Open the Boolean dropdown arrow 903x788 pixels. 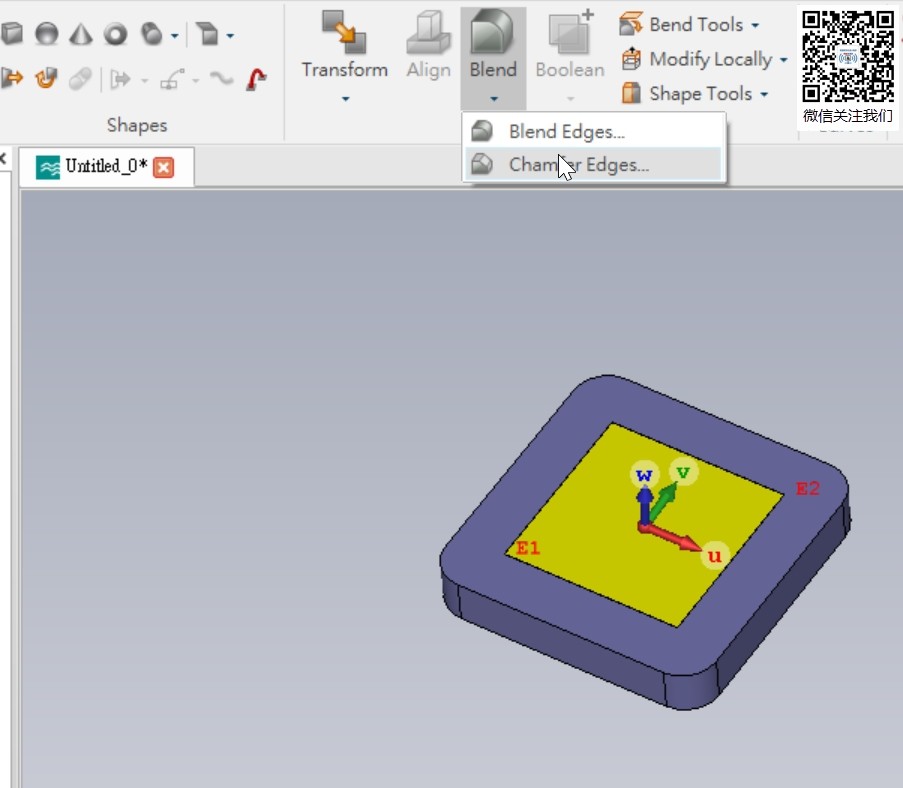pos(571,99)
